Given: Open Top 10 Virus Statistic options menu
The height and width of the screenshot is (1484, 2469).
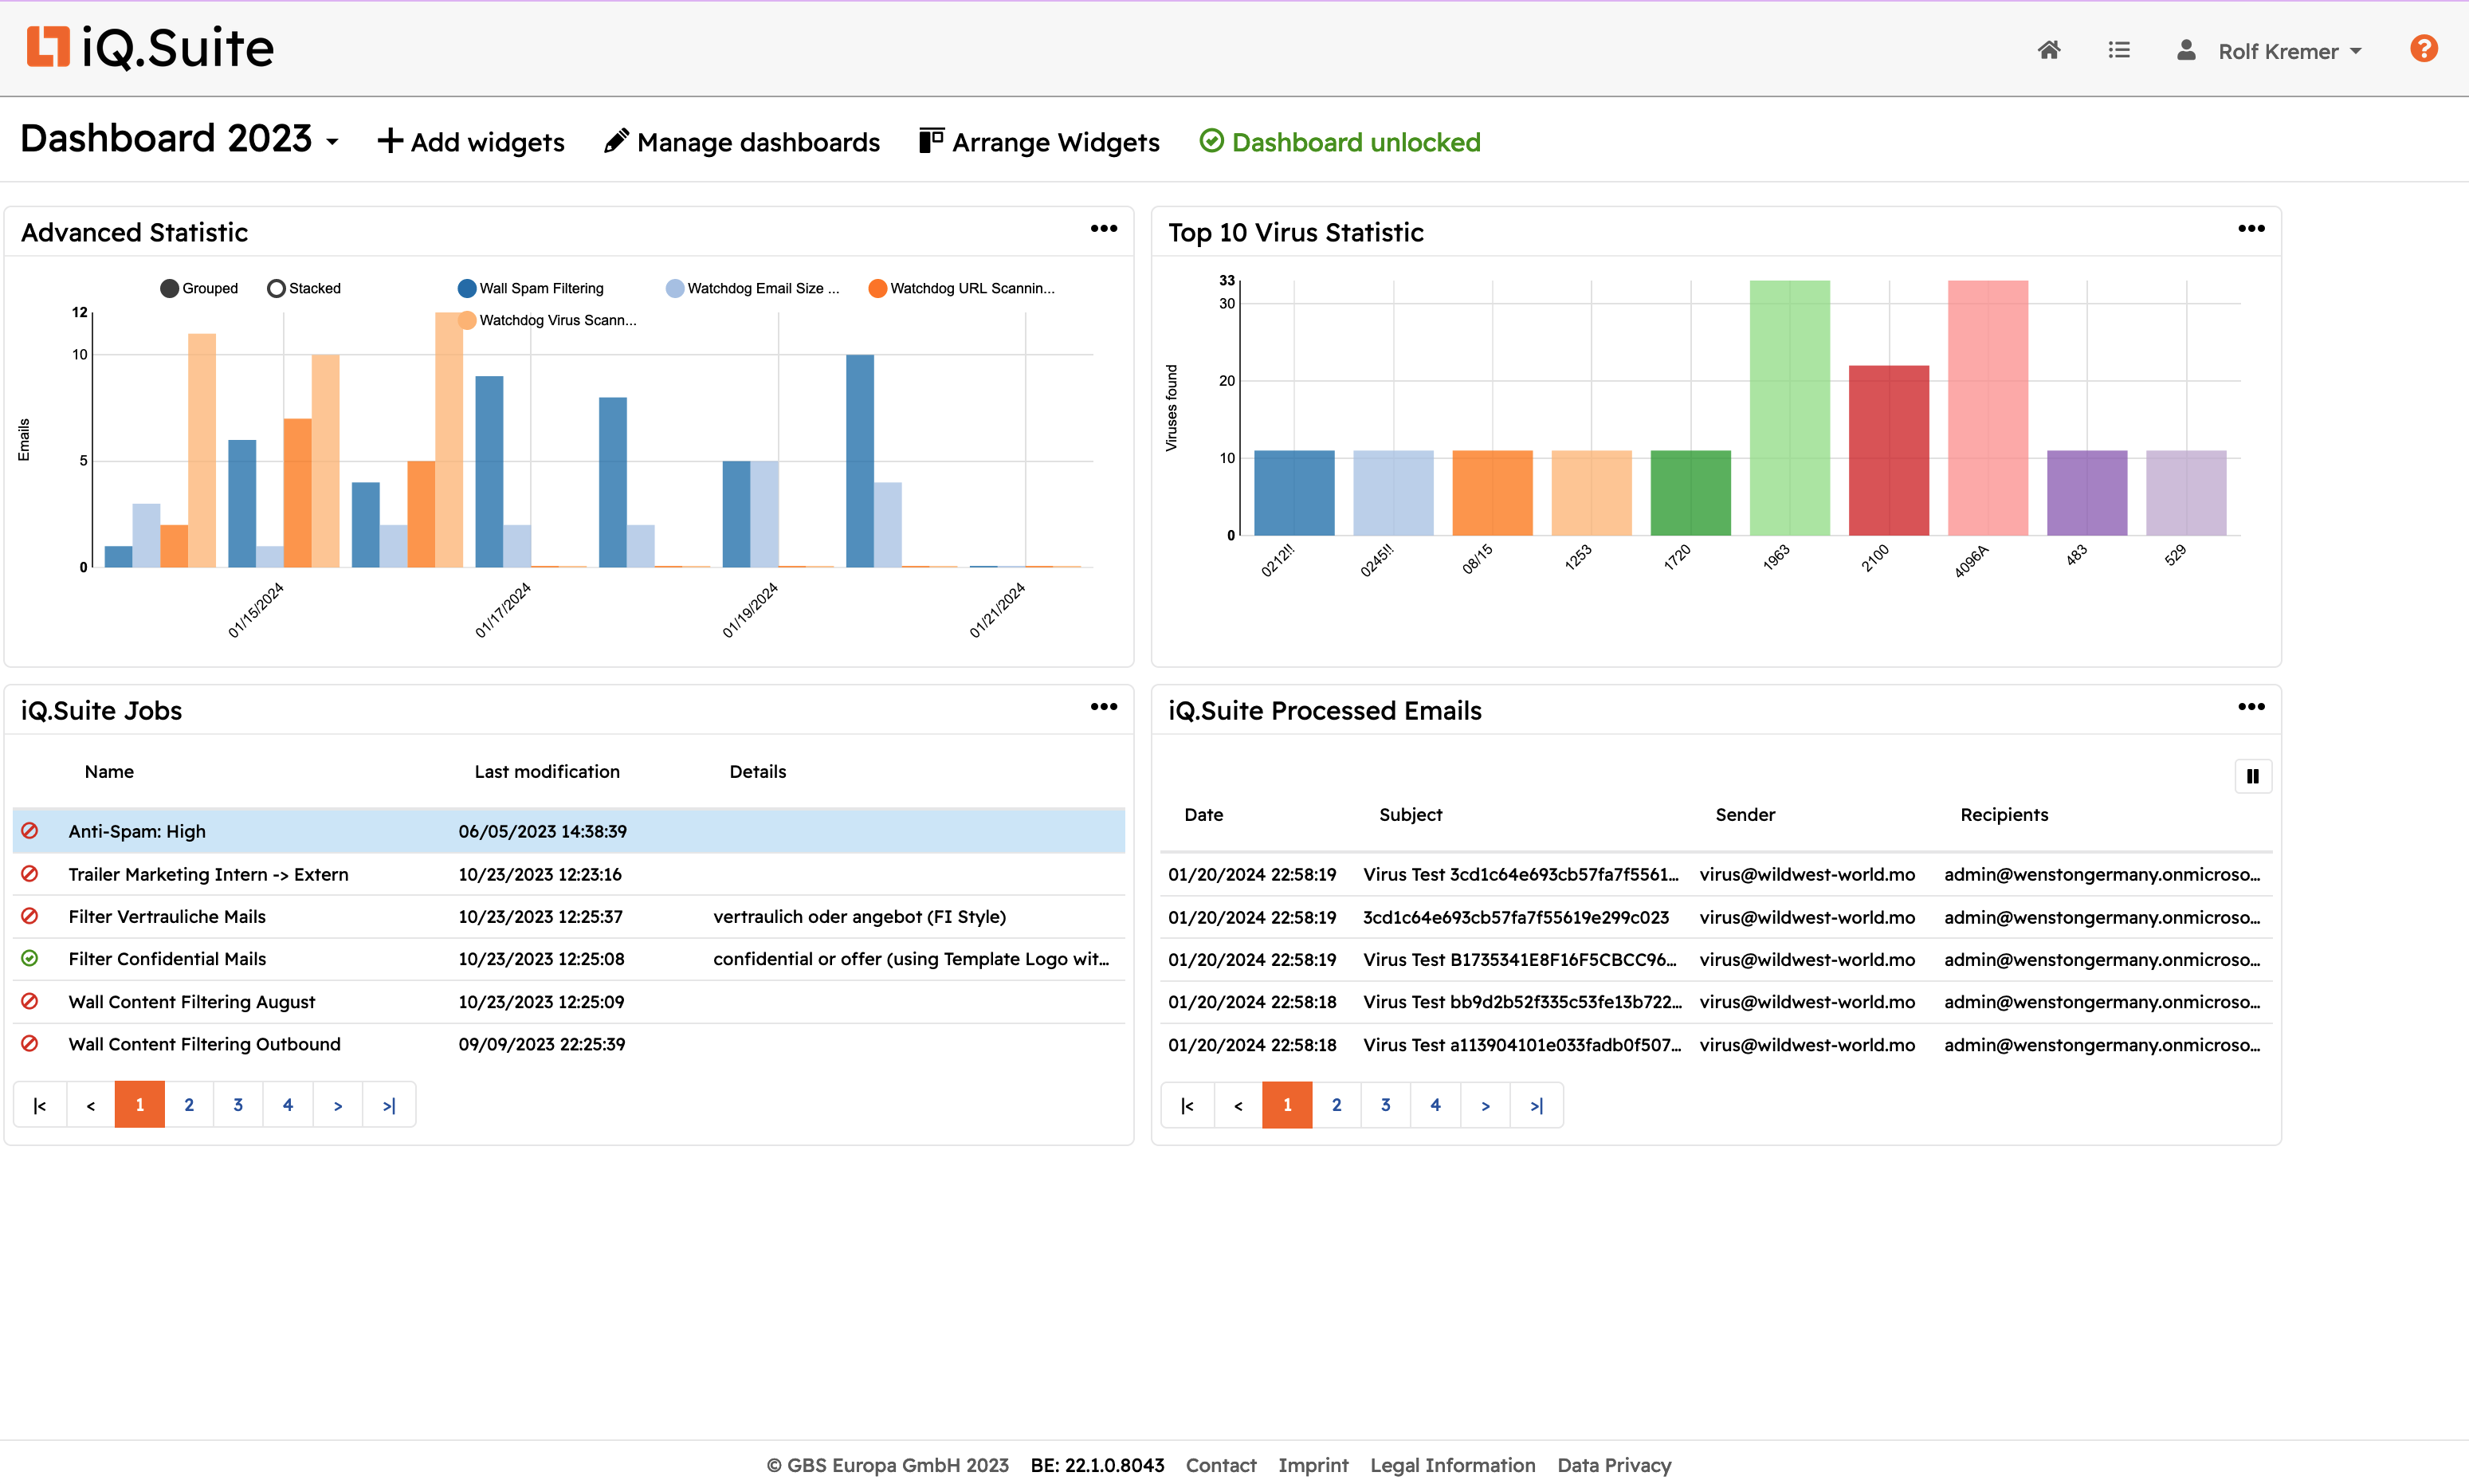Looking at the screenshot, I should pos(2250,229).
